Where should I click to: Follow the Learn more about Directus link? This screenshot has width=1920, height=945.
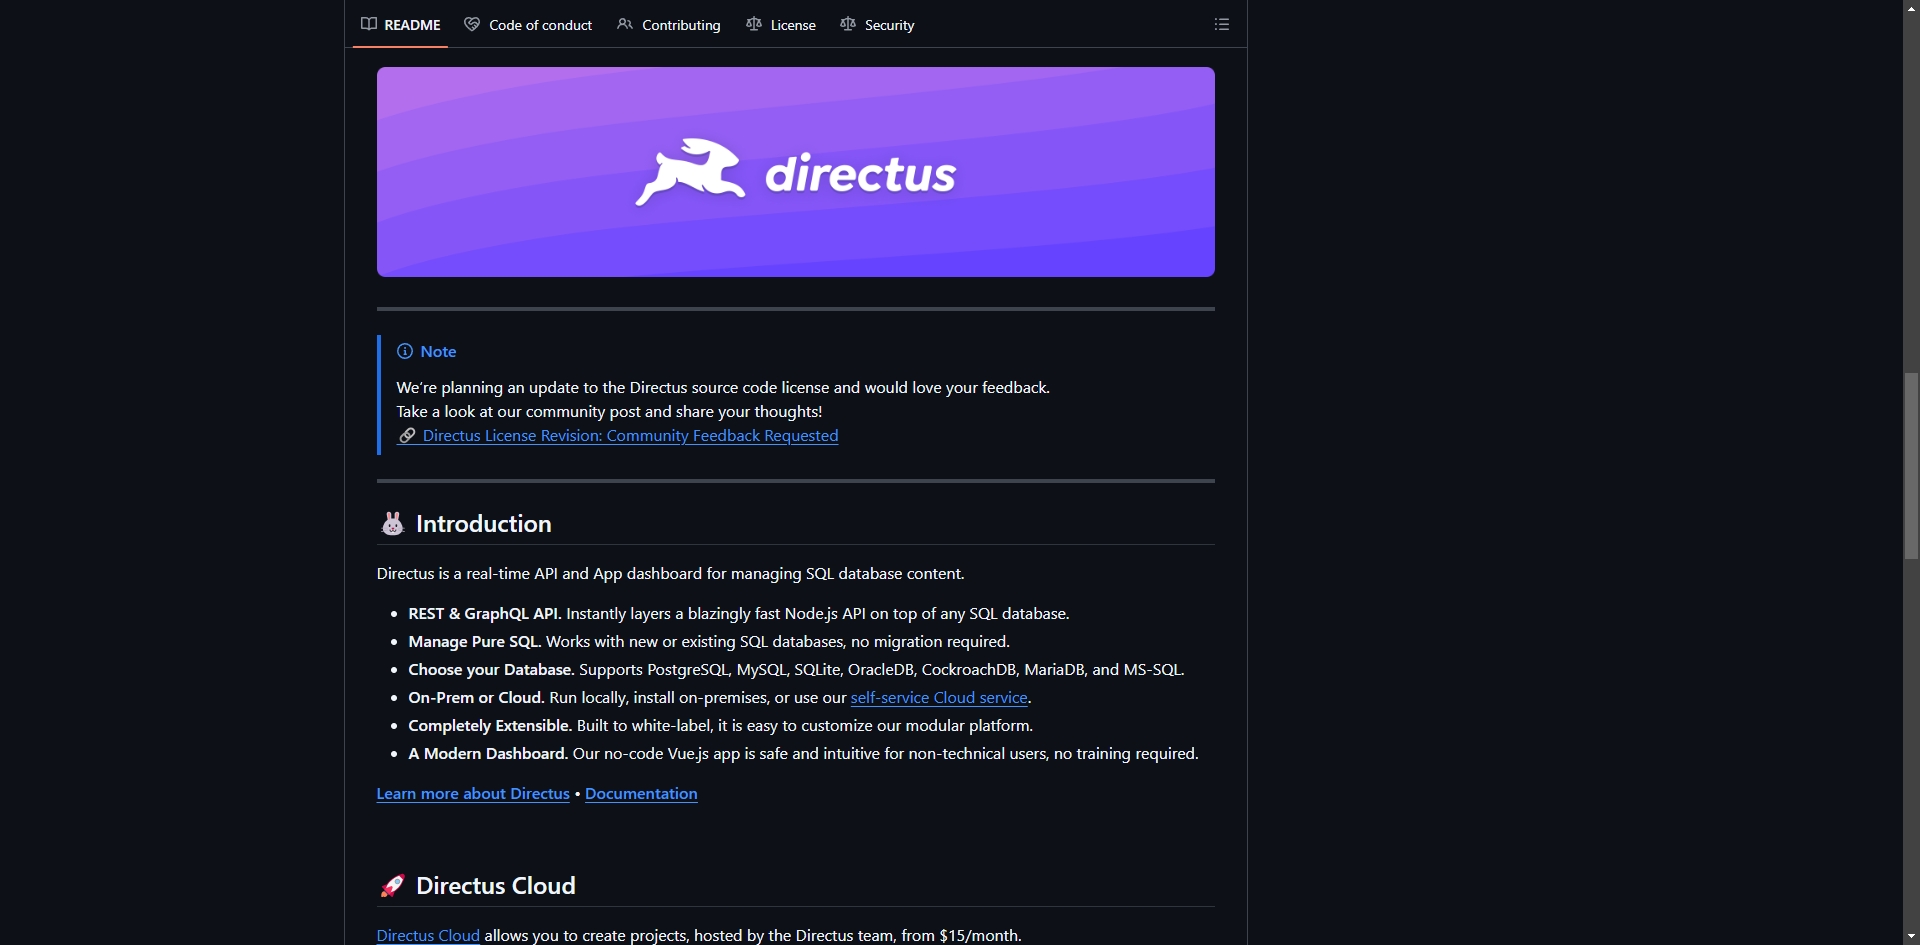pyautogui.click(x=473, y=794)
